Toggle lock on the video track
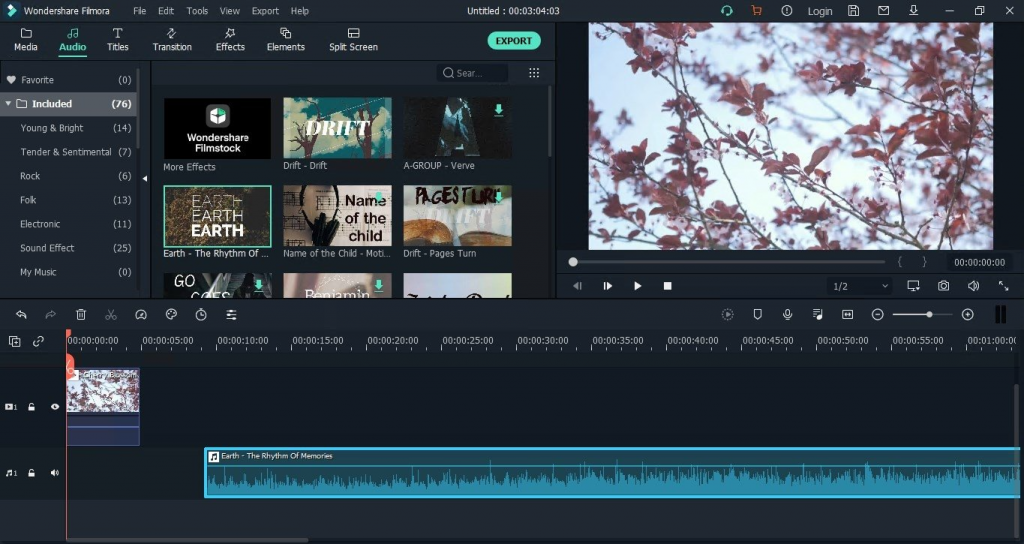Viewport: 1024px width, 544px height. click(32, 407)
